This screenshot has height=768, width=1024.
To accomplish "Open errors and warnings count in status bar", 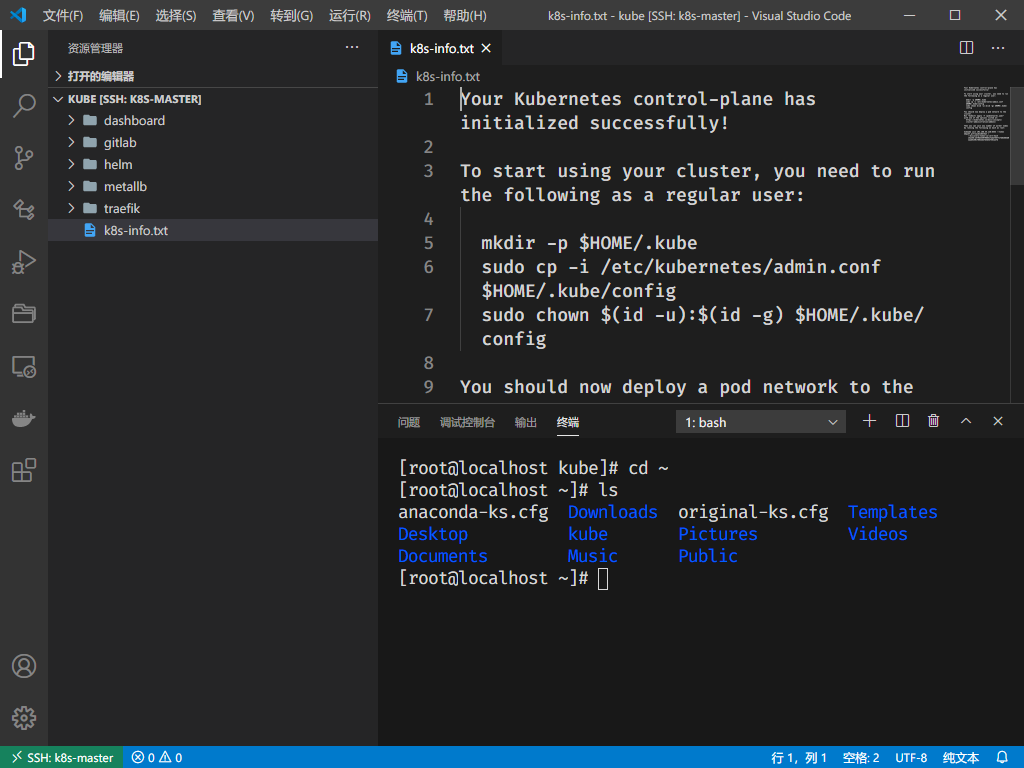I will (157, 758).
